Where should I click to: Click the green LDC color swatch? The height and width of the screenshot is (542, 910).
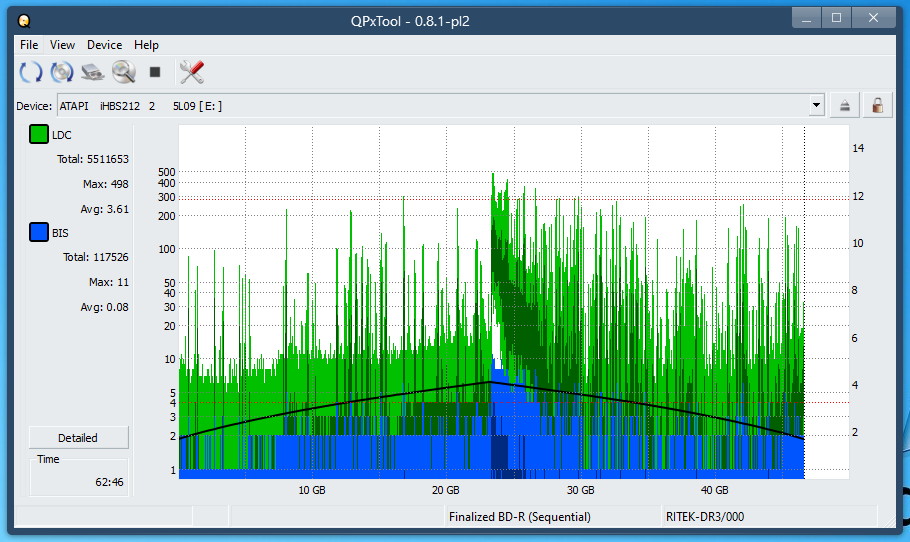(x=39, y=135)
